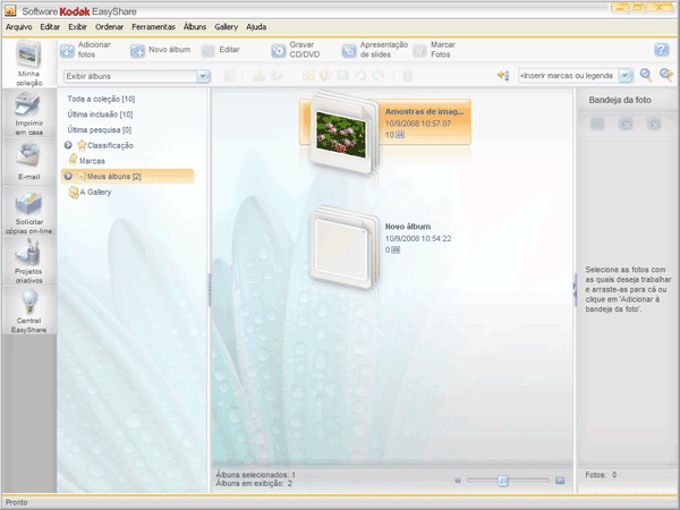Click the advanced search magnifier icon

click(666, 75)
